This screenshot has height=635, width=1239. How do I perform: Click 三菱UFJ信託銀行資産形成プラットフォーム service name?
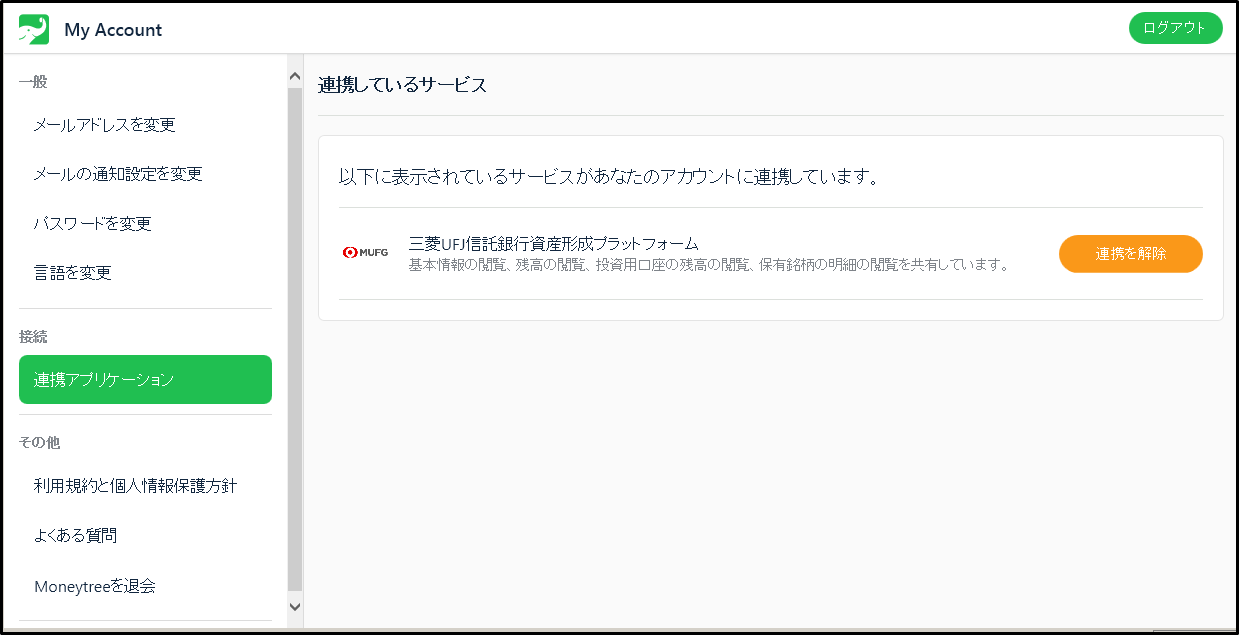[553, 243]
